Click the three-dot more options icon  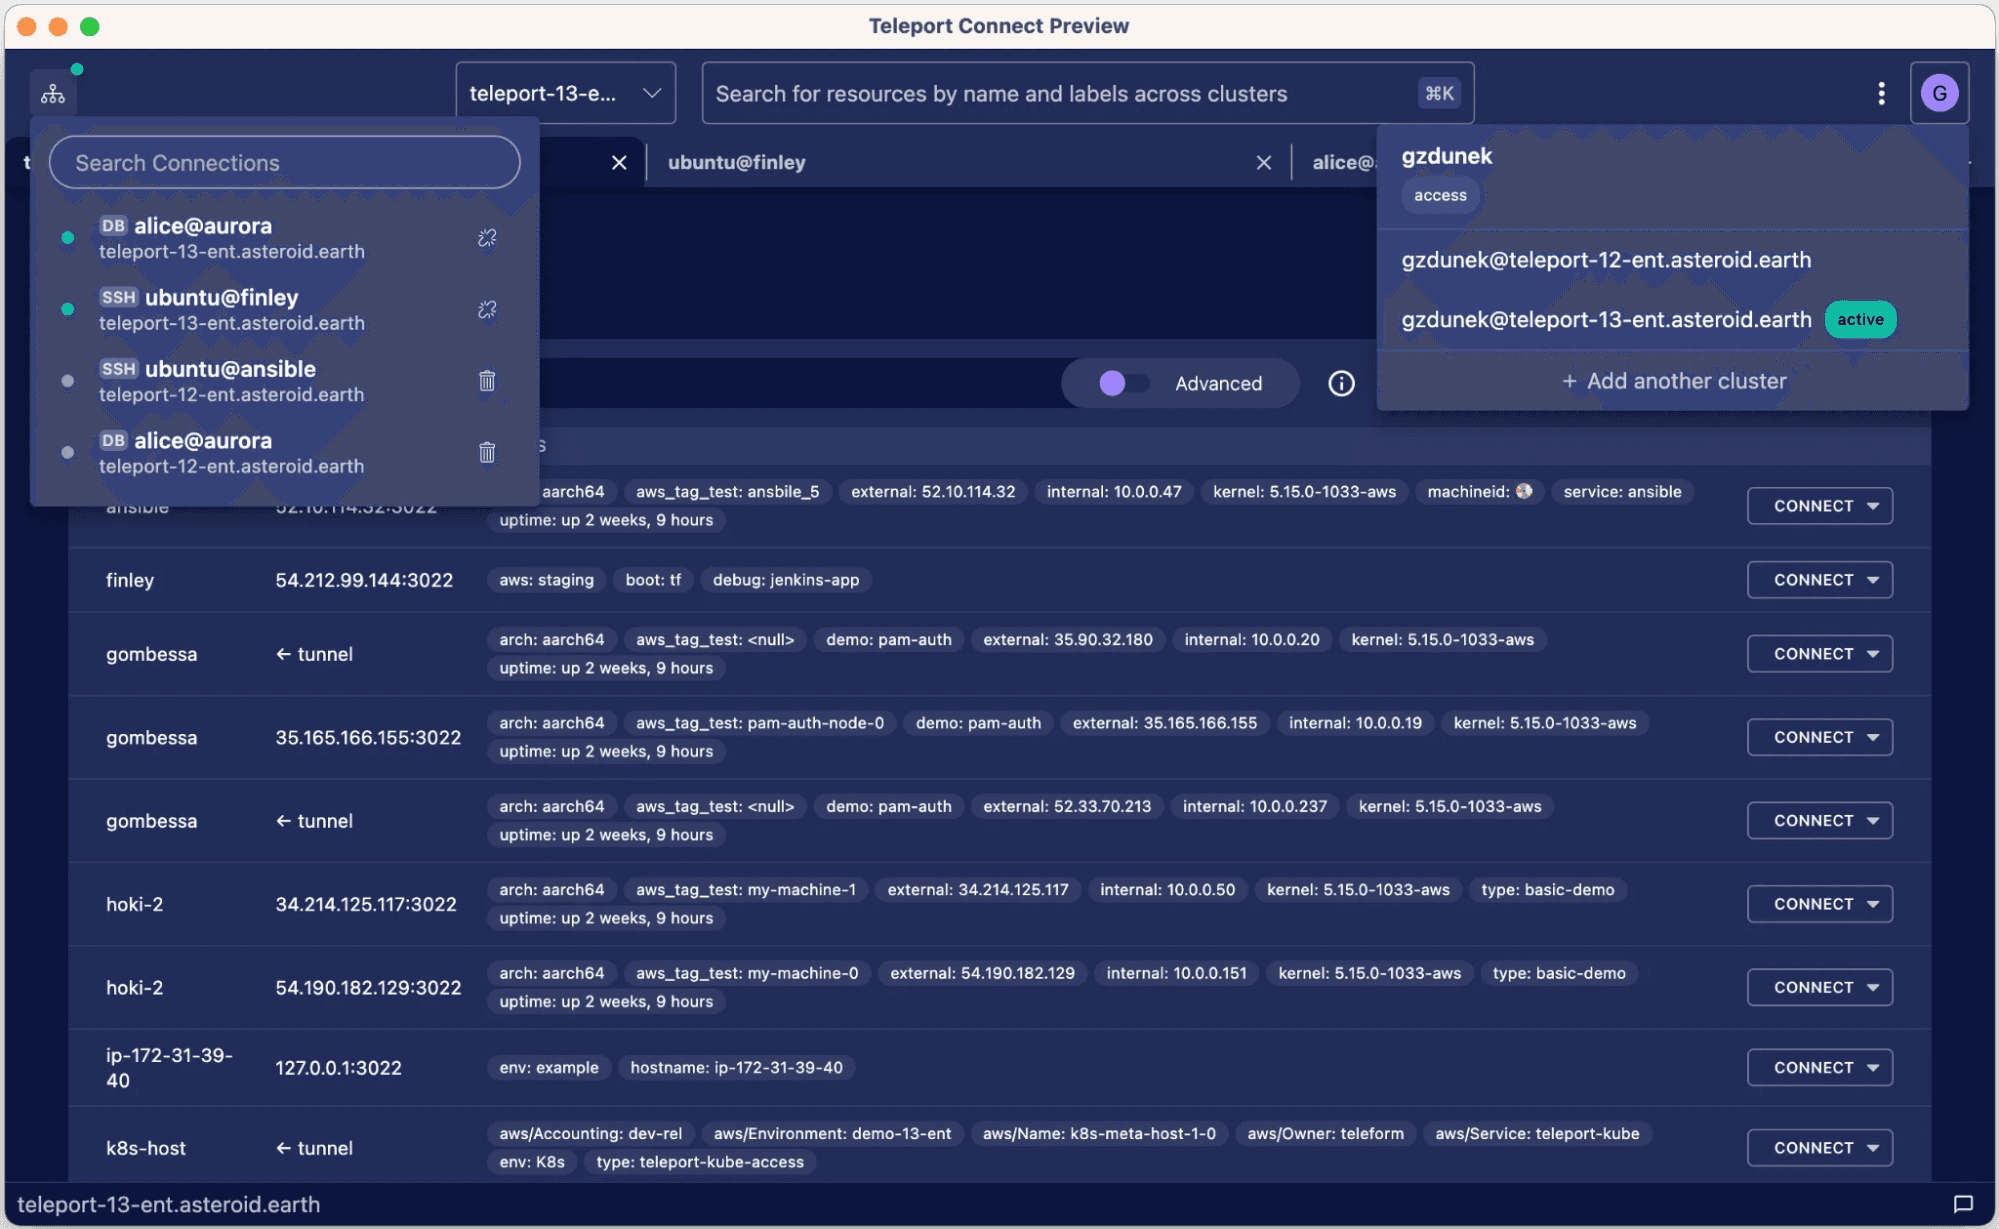coord(1881,92)
